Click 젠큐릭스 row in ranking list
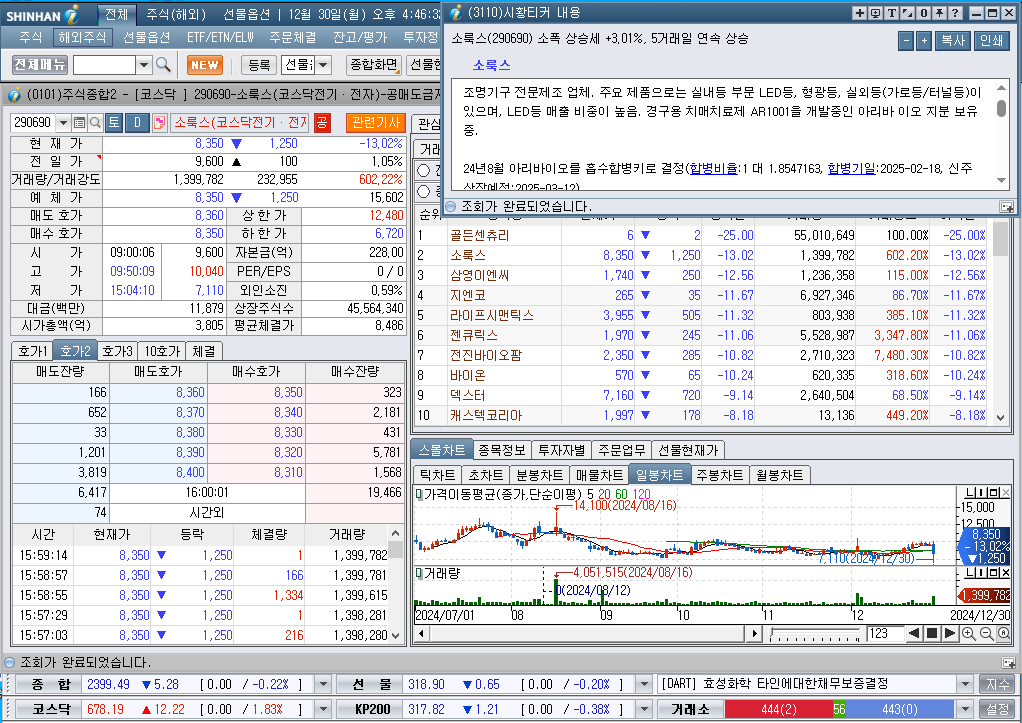 tap(703, 335)
